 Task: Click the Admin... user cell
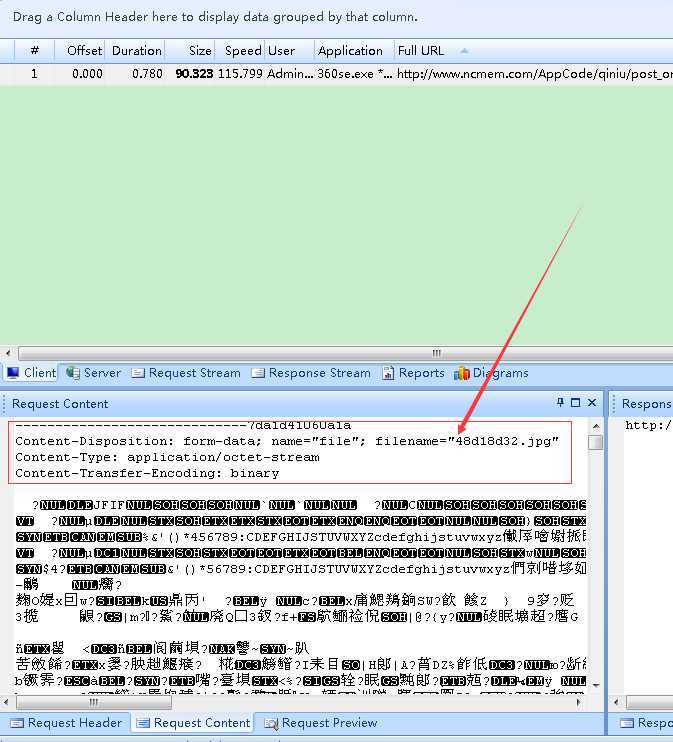290,74
